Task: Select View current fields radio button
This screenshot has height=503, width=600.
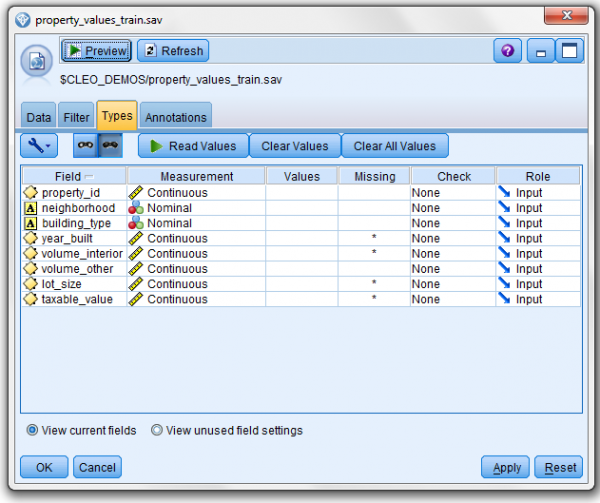Action: (x=32, y=430)
